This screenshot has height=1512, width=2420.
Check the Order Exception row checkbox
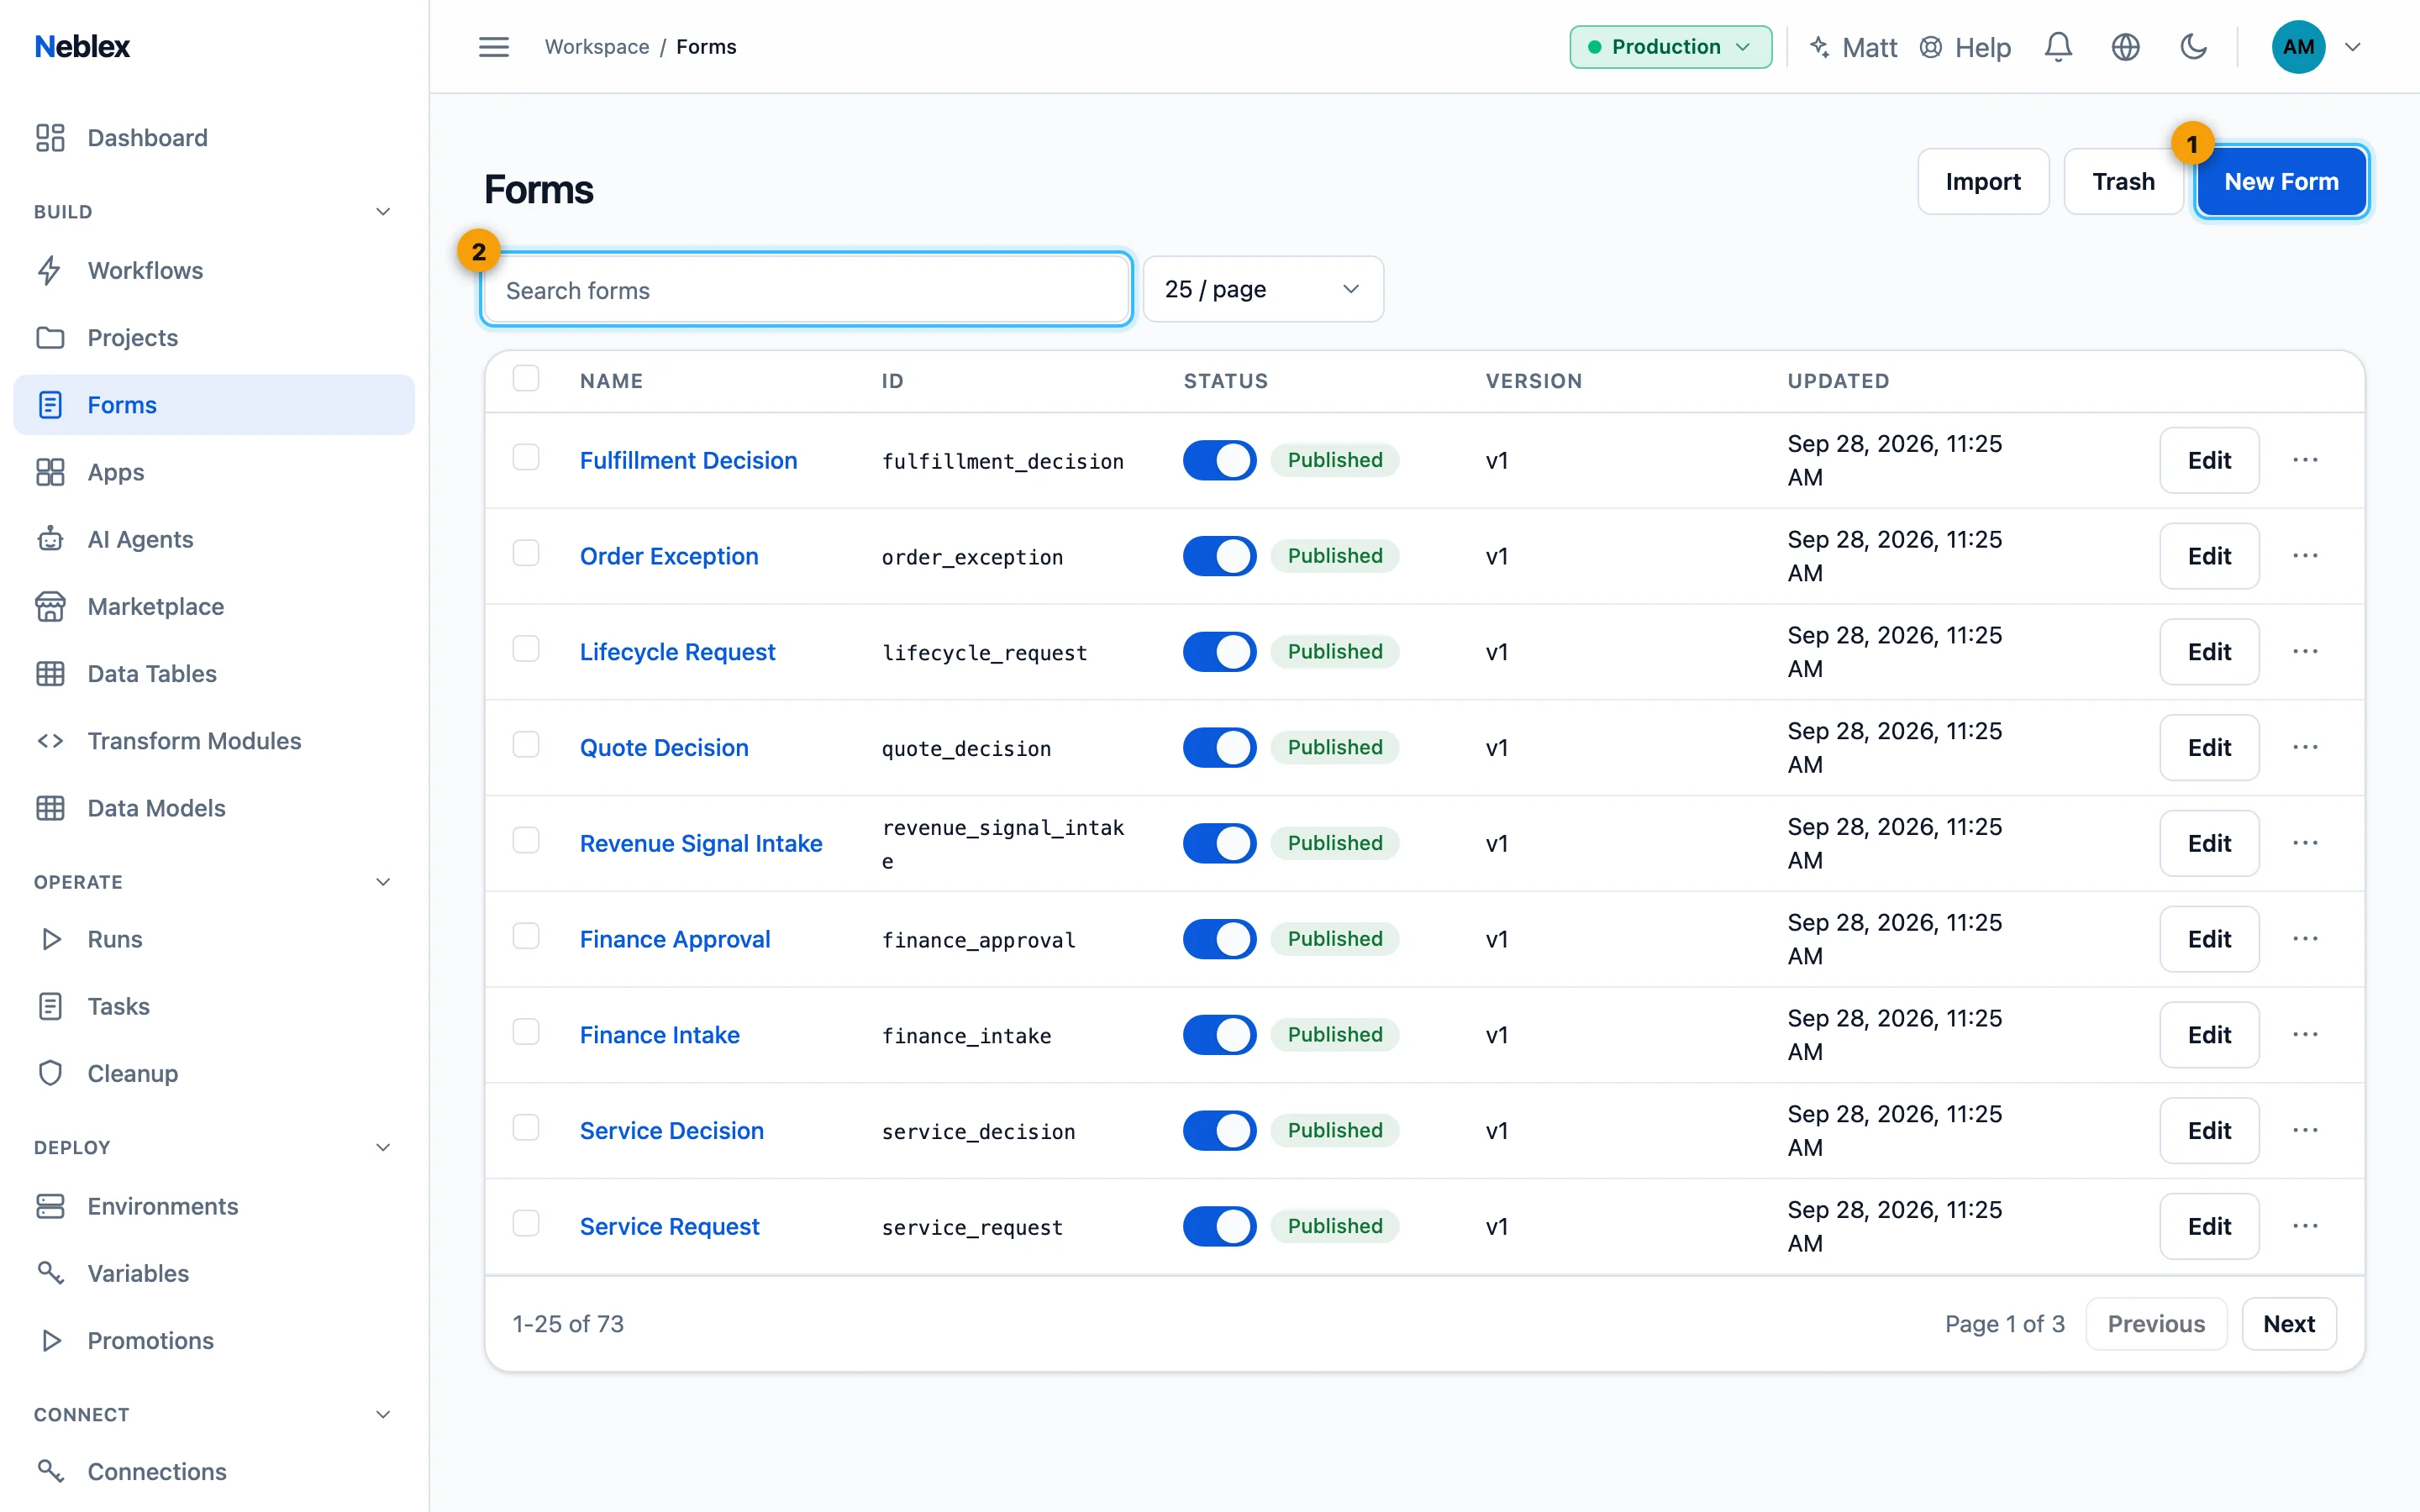pyautogui.click(x=526, y=553)
